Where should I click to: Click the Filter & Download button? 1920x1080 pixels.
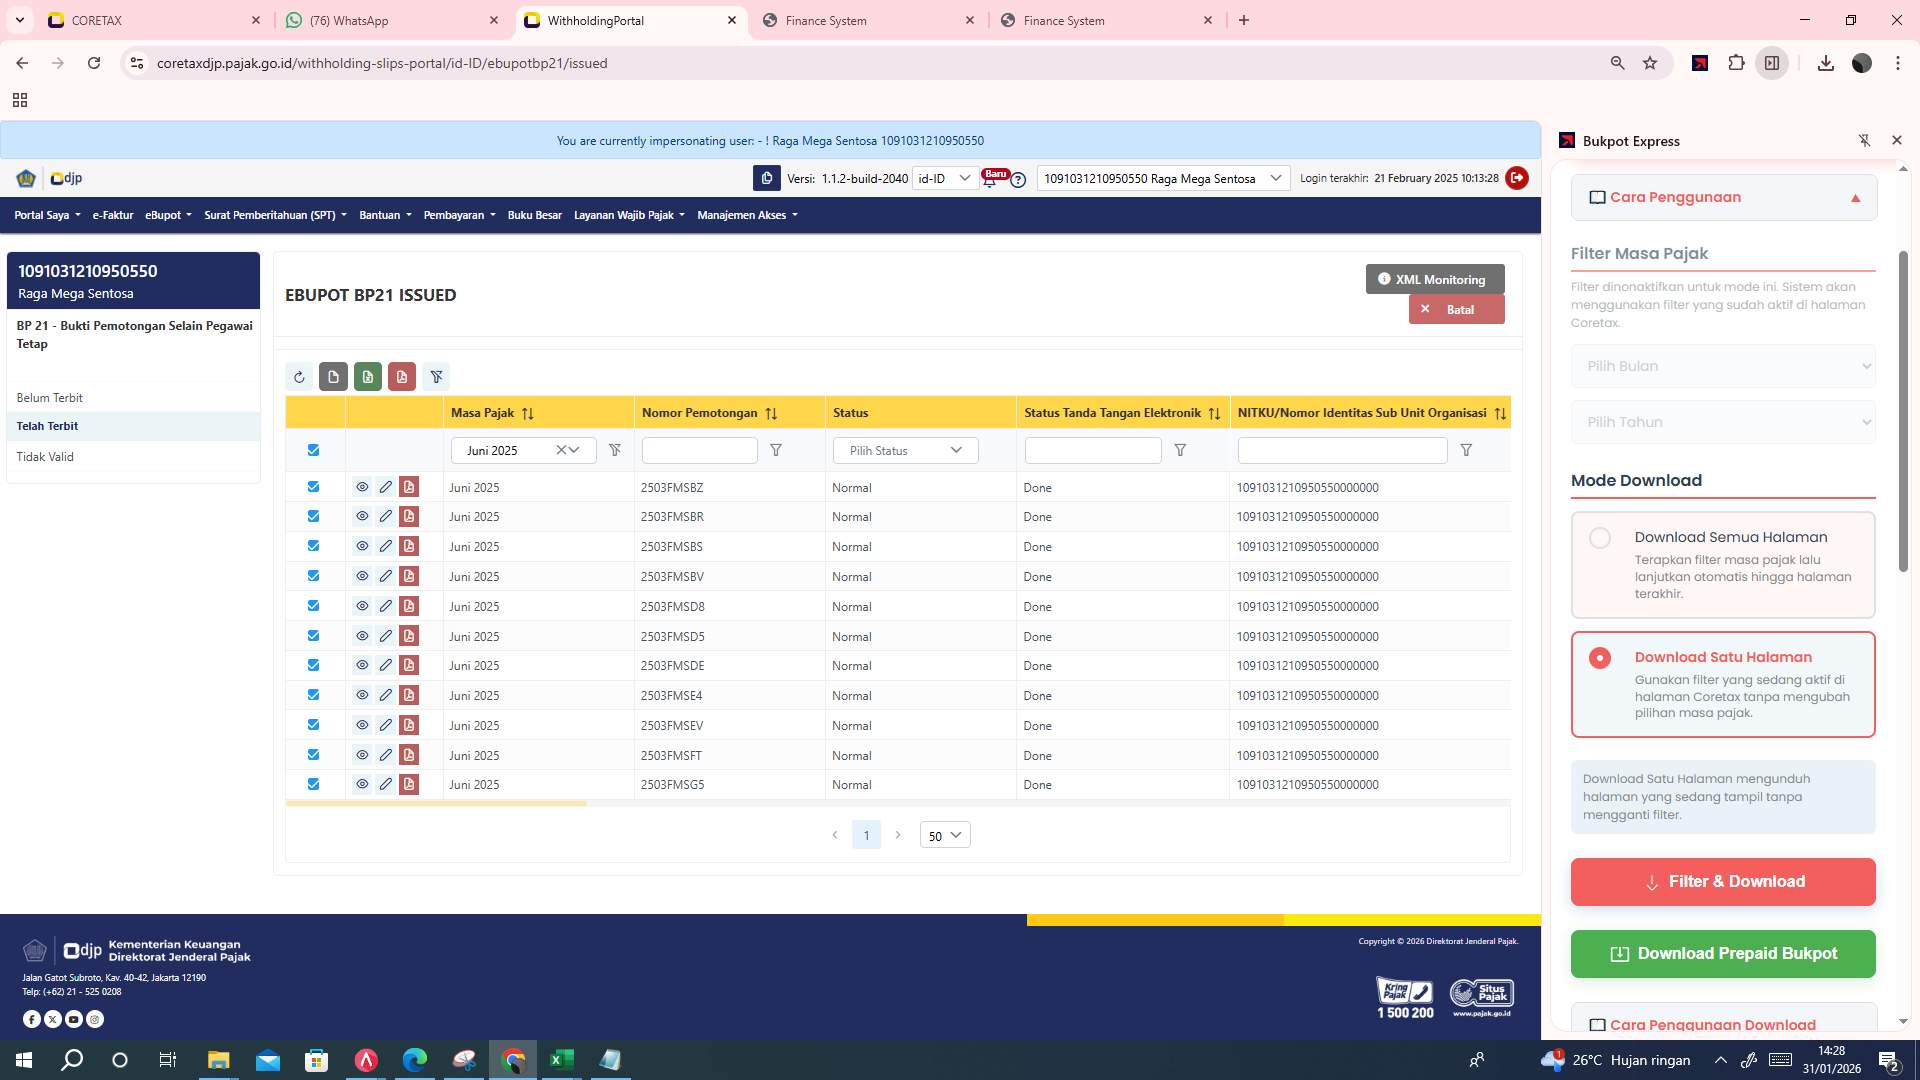(1722, 881)
